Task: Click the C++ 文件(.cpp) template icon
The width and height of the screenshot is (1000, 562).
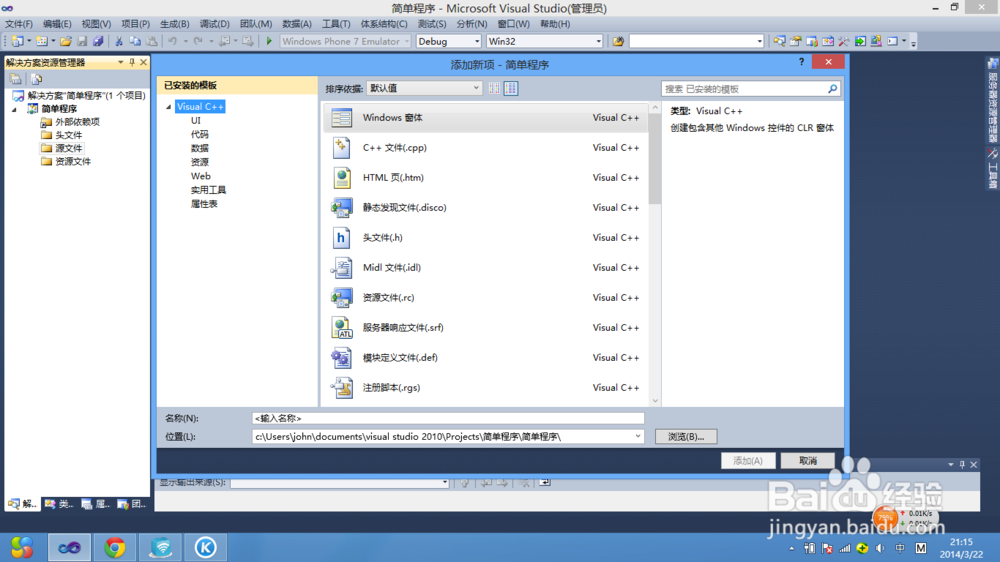Action: [x=341, y=147]
